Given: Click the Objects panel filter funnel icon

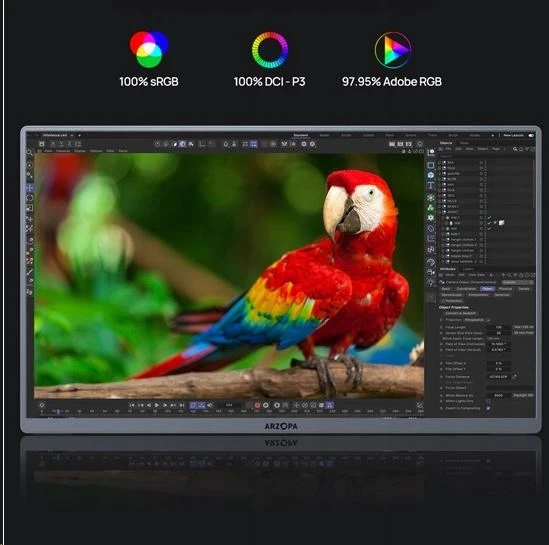Looking at the screenshot, I should coord(527,149).
